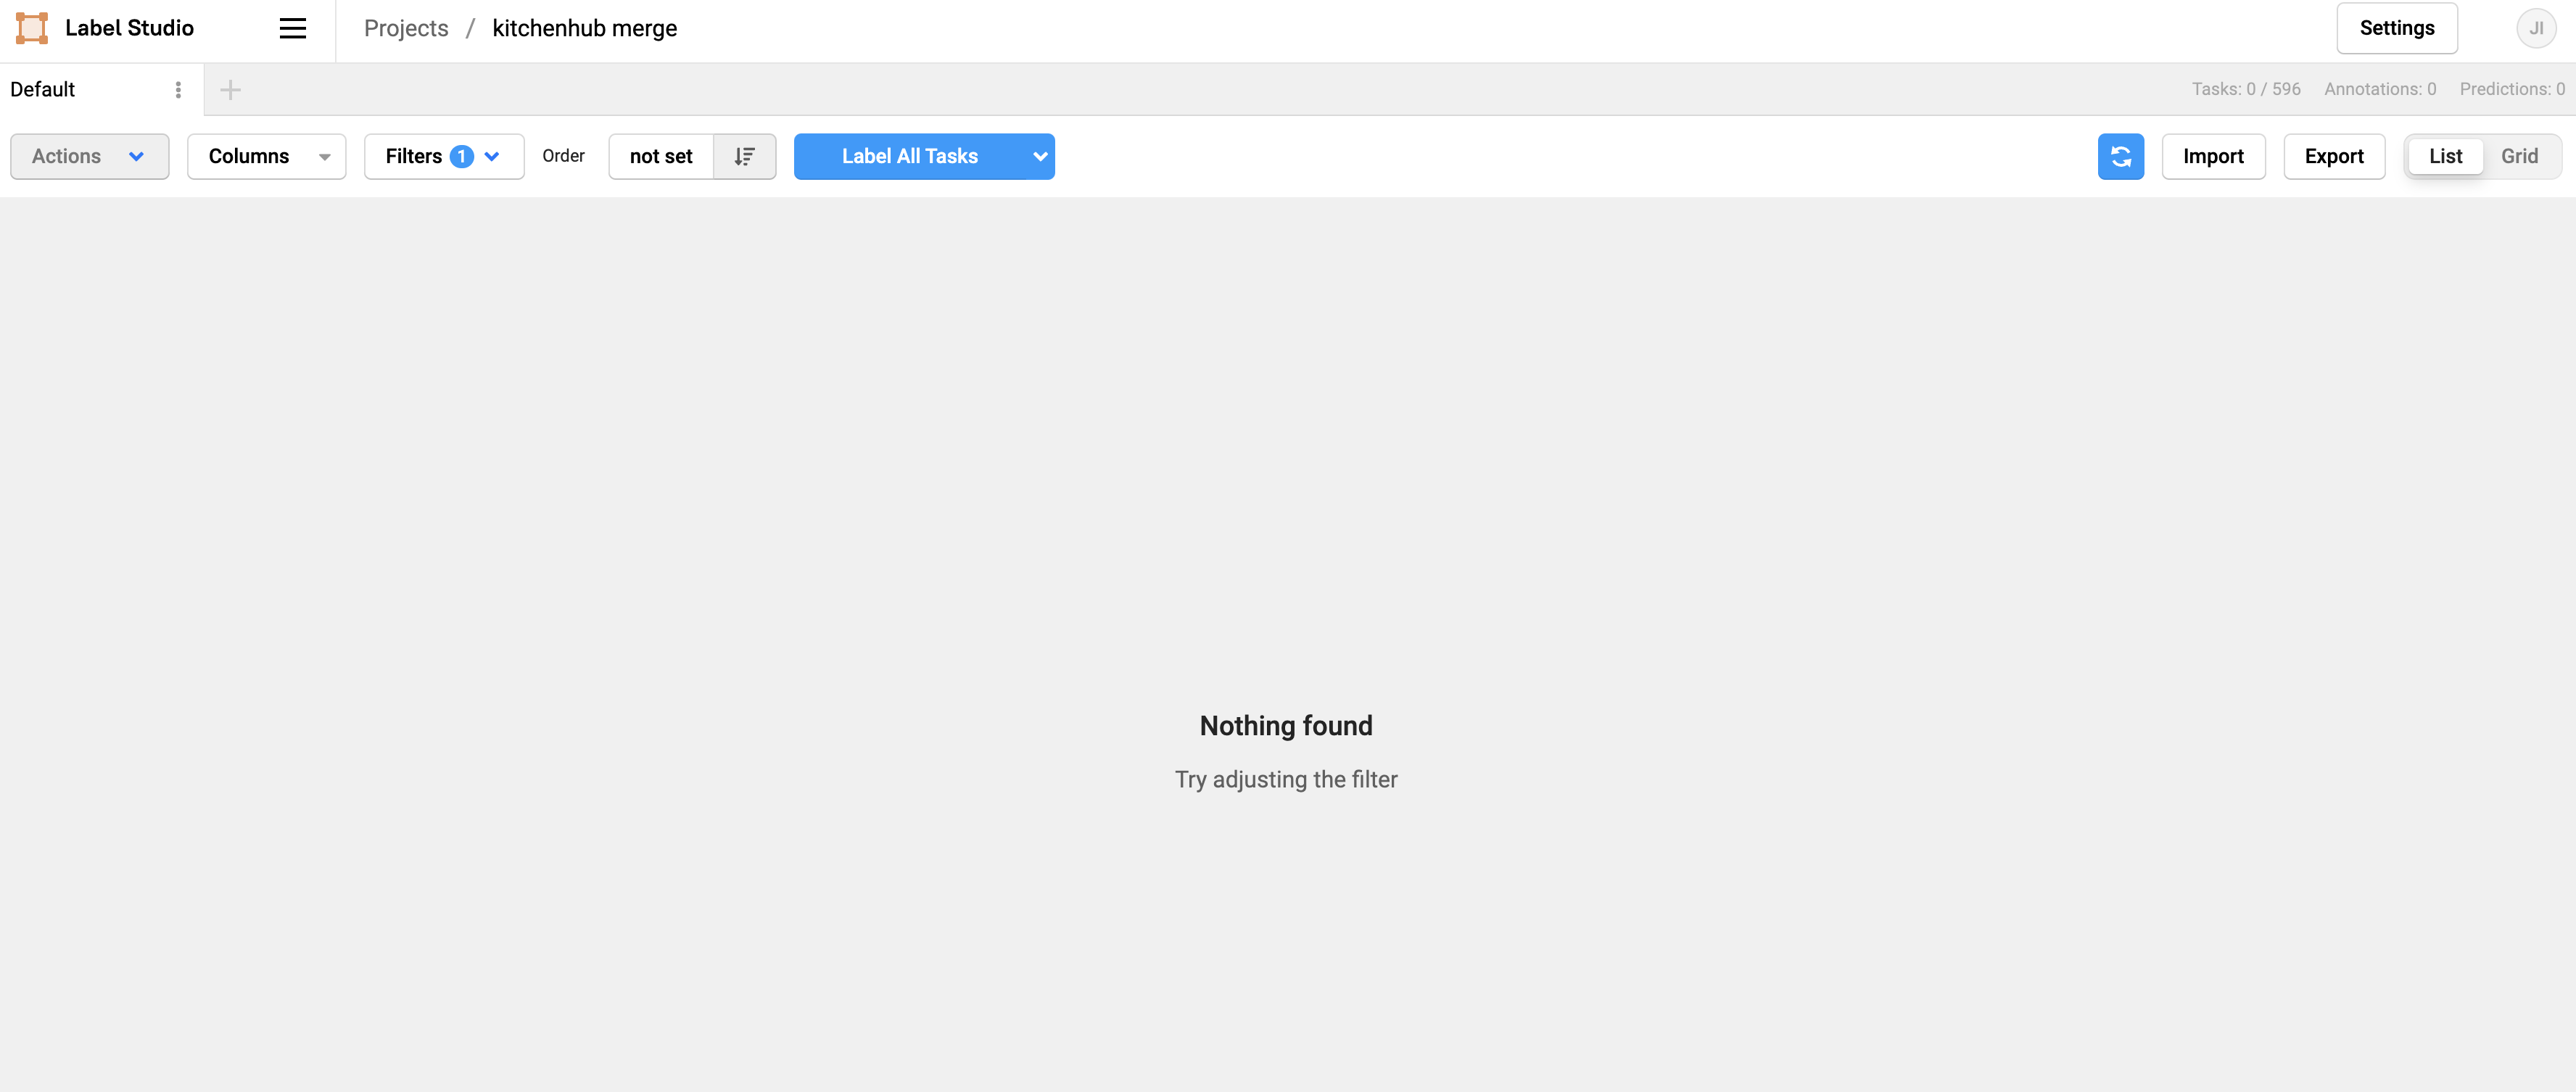Click the Label All Tasks button

point(909,156)
